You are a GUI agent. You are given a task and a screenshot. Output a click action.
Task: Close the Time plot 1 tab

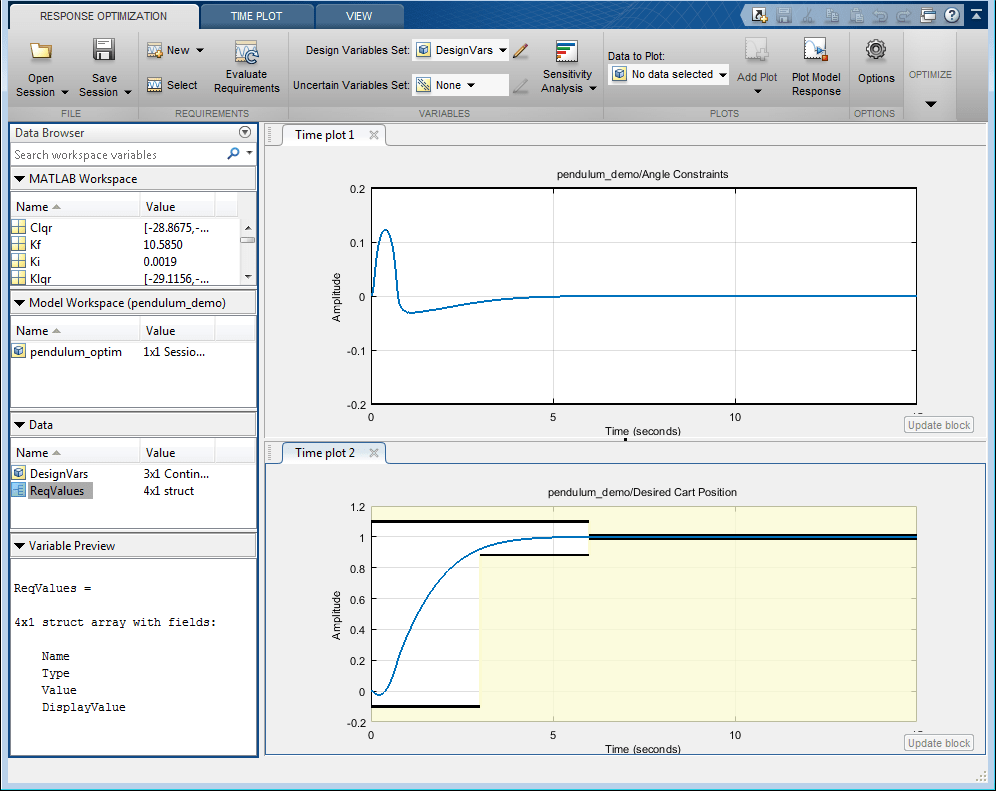374,135
